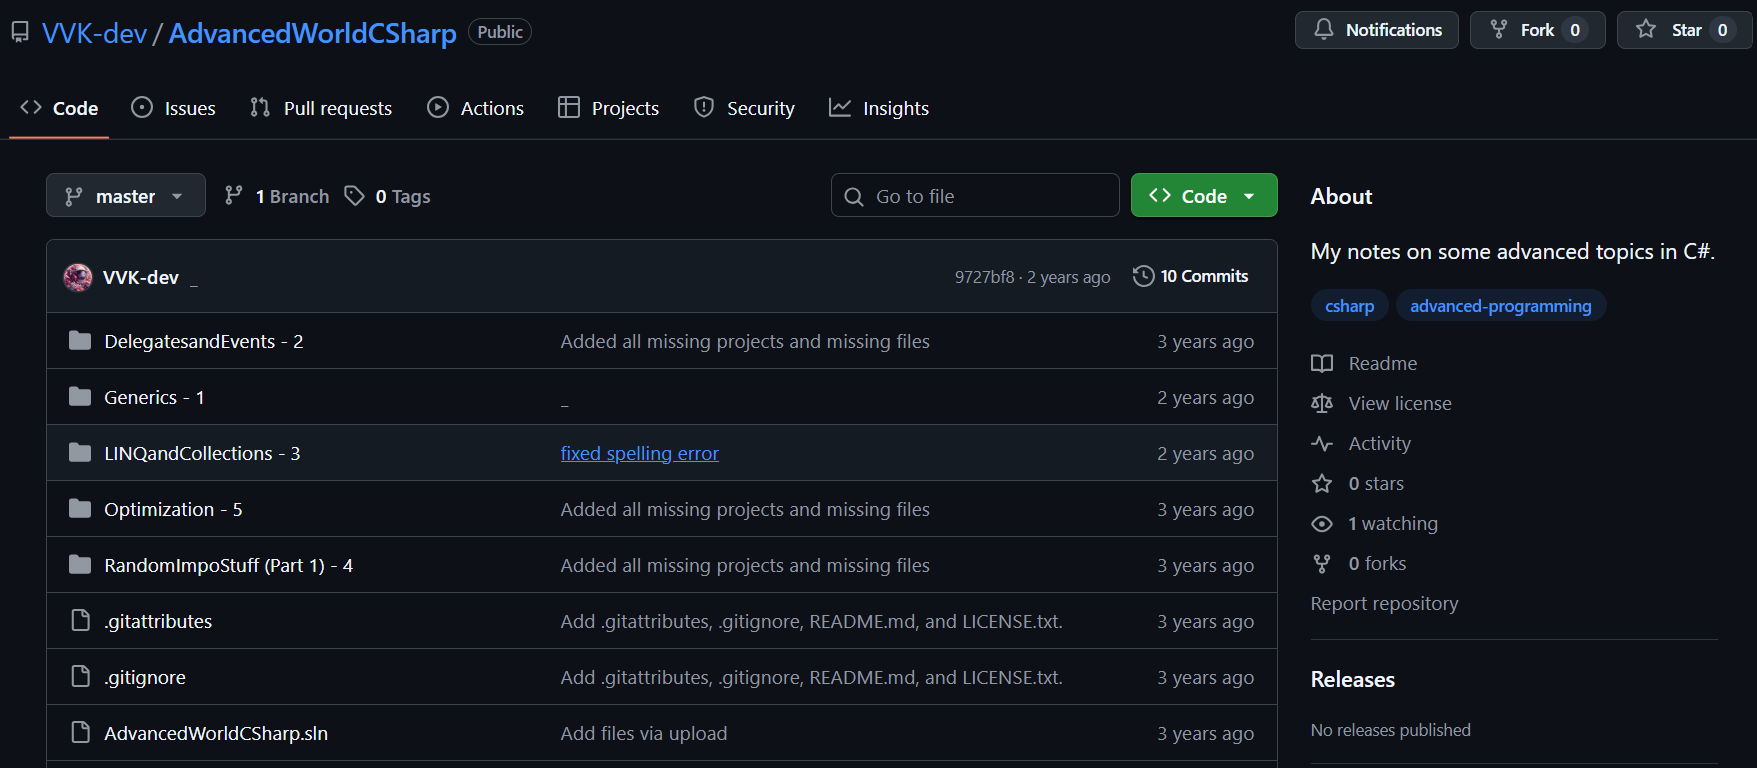Open the .gitattributes file

click(158, 621)
